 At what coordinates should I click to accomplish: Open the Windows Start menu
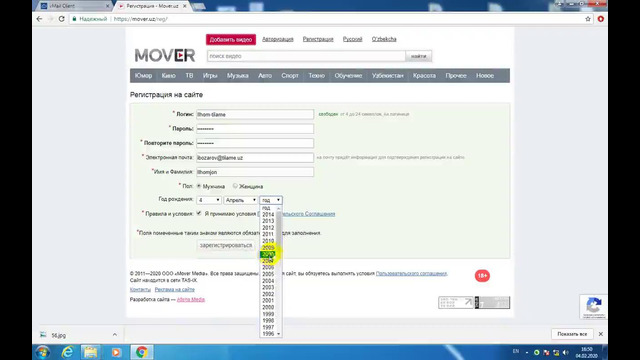point(42,352)
